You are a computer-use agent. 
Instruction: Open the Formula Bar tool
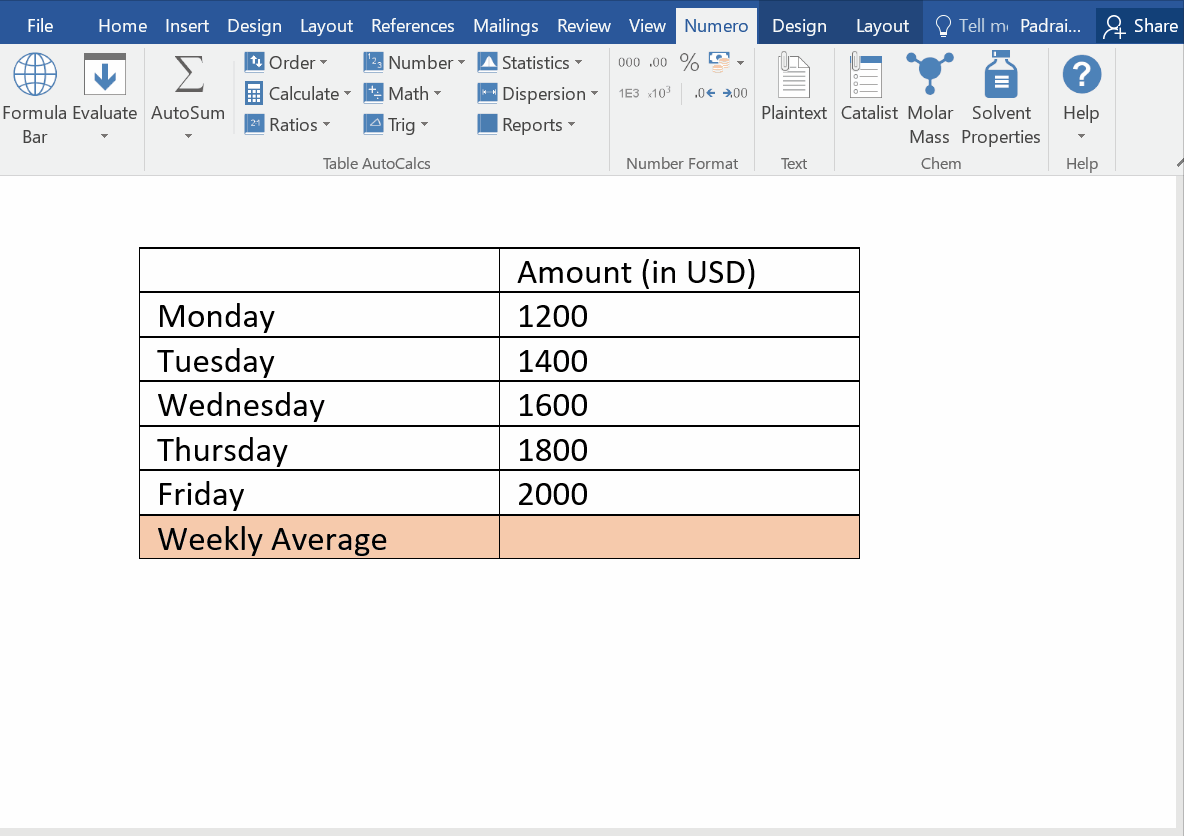click(35, 99)
